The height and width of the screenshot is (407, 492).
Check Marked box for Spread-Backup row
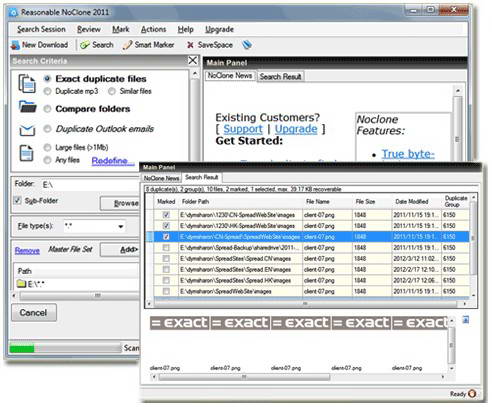166,248
